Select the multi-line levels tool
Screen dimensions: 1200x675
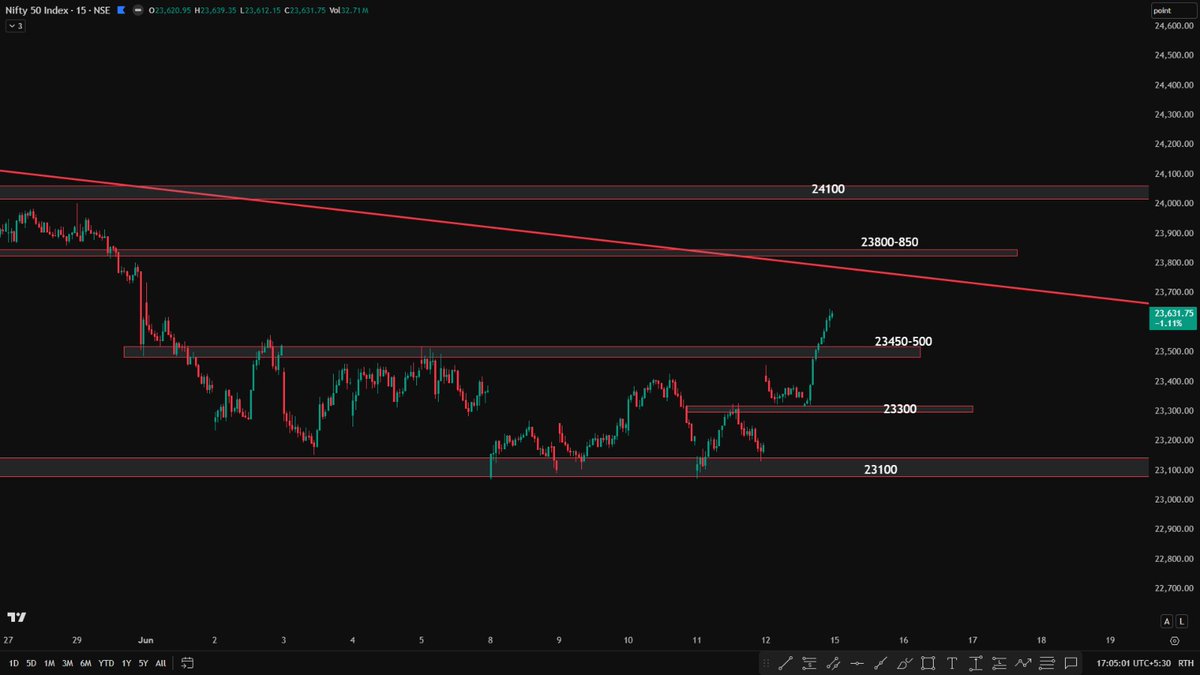[1046, 663]
